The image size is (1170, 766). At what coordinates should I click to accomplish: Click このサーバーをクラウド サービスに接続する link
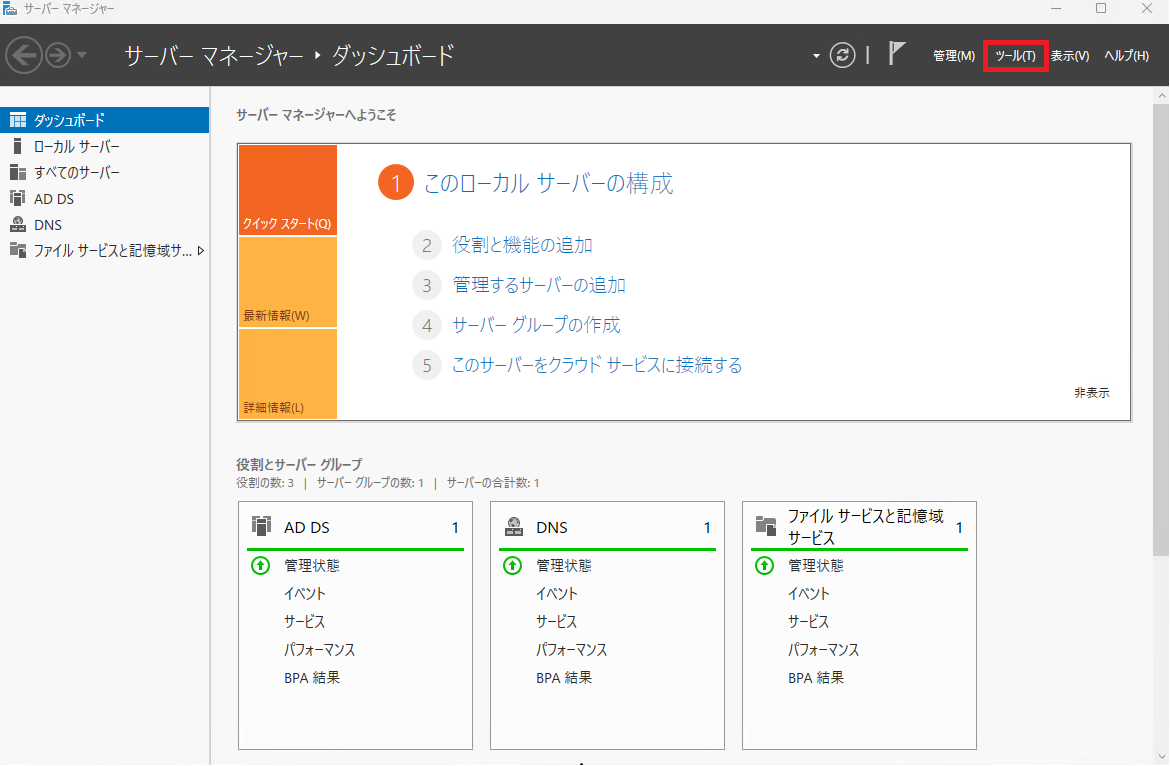[597, 365]
